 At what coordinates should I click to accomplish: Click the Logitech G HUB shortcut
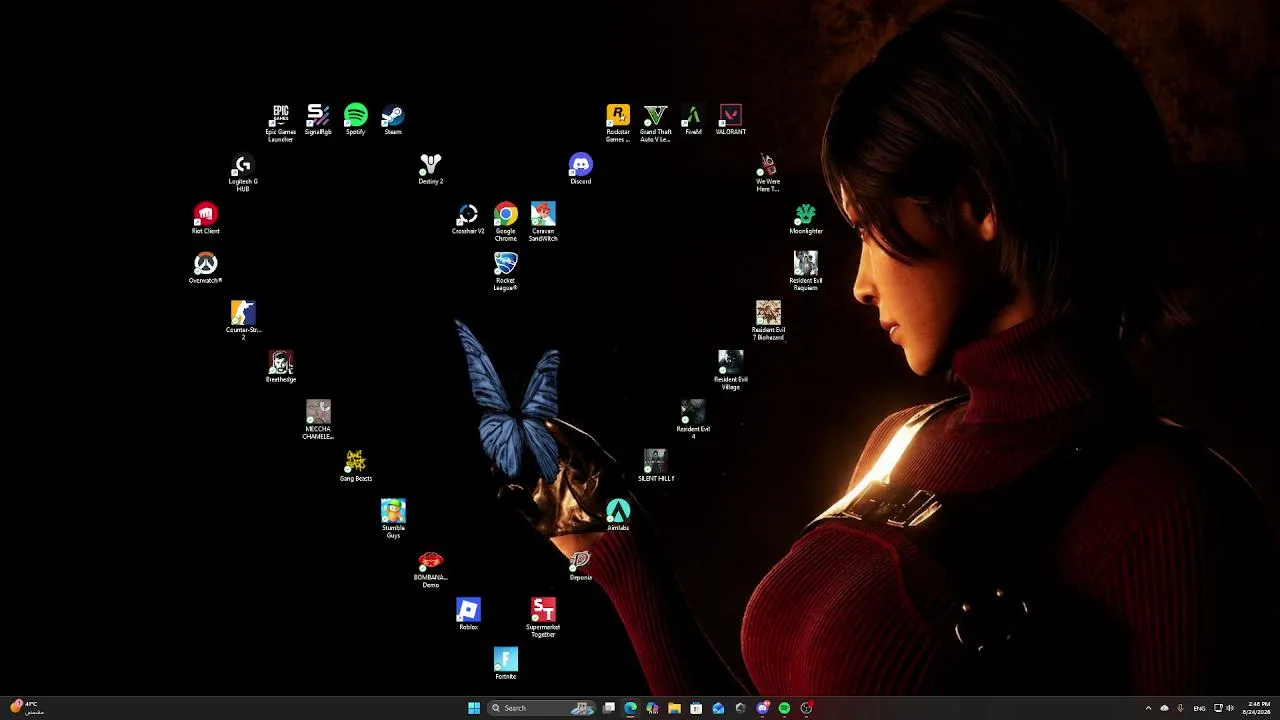(243, 172)
